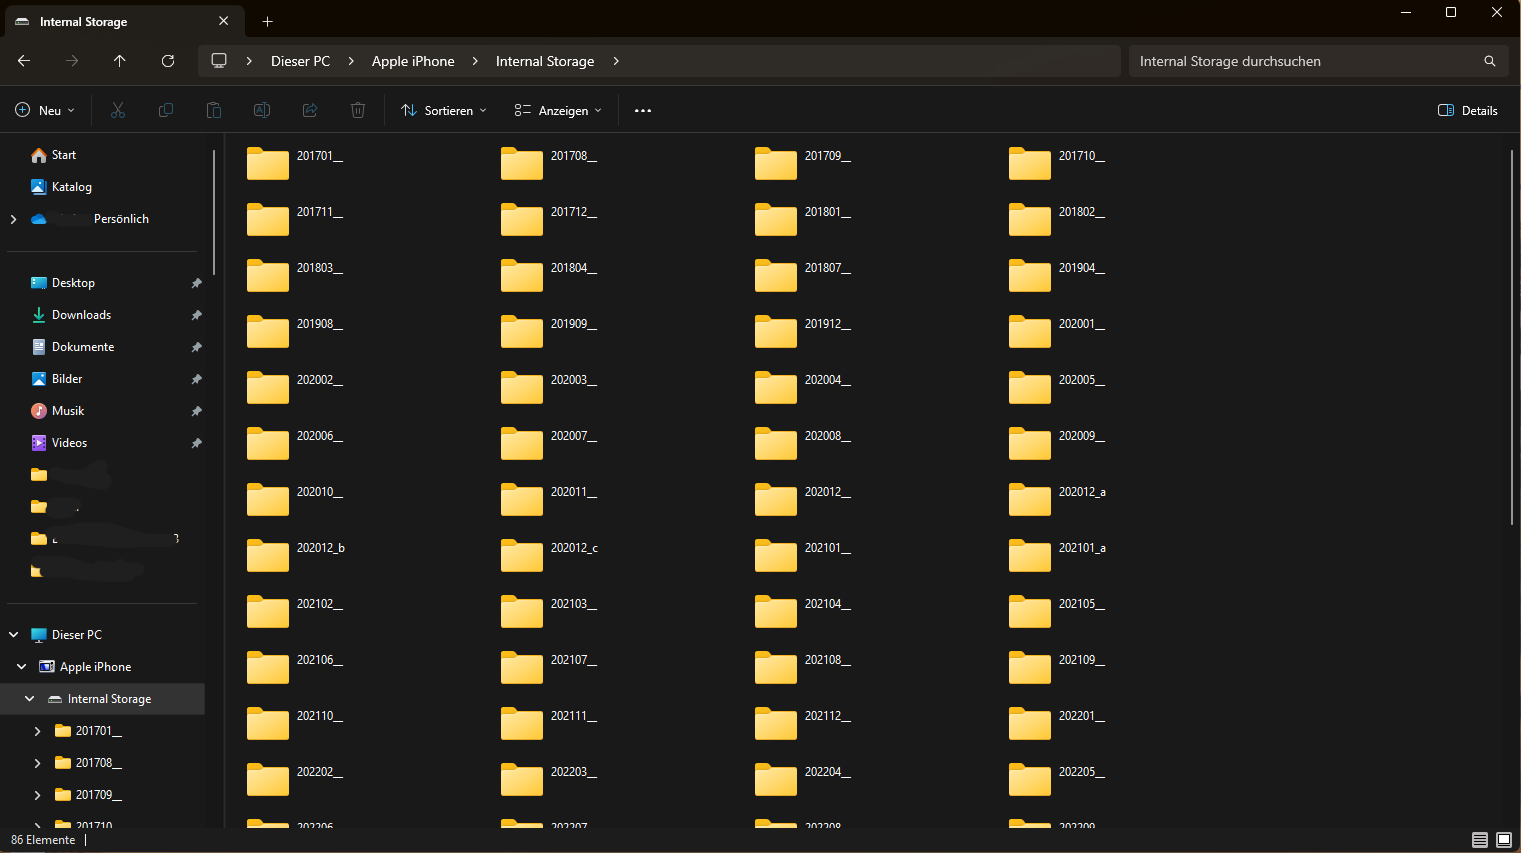Select Apple iPhone in the breadcrumb path
Image resolution: width=1521 pixels, height=853 pixels.
413,61
